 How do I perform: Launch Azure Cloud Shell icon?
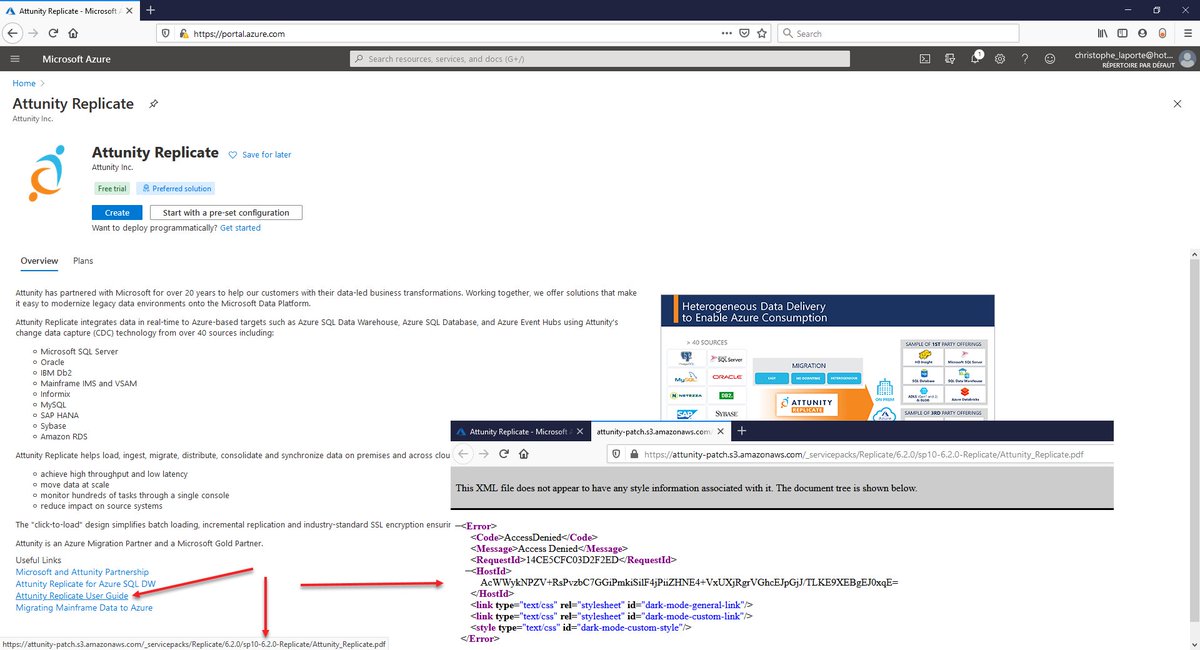click(926, 59)
